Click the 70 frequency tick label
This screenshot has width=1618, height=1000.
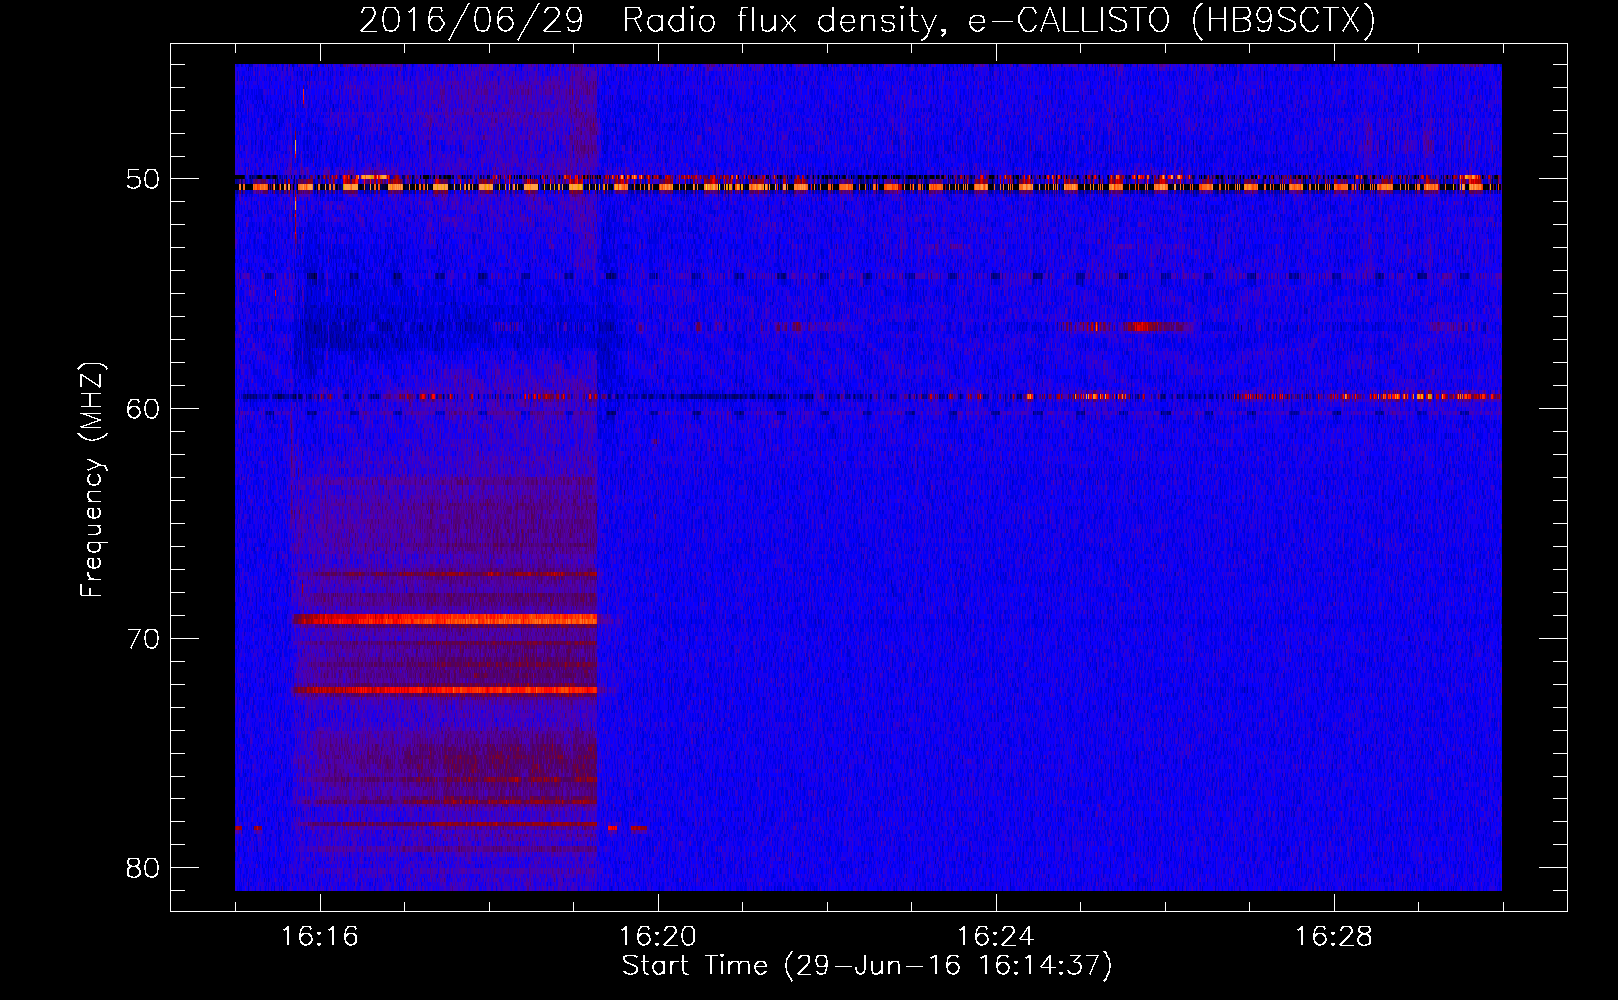click(143, 639)
